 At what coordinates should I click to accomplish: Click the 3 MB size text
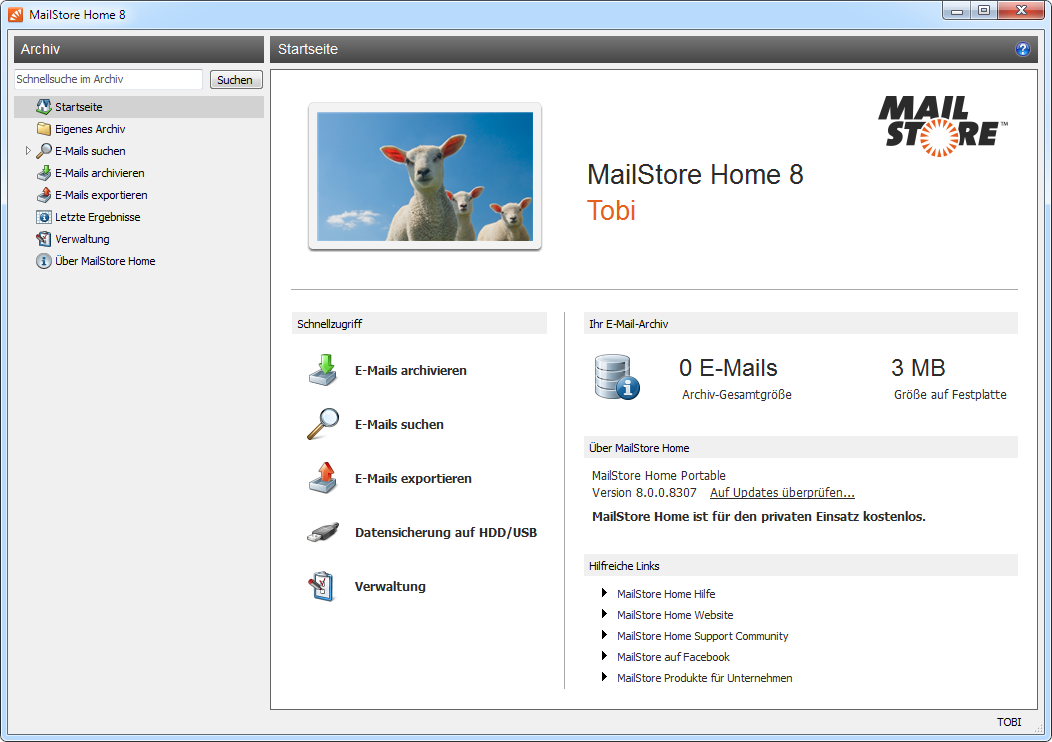(918, 368)
